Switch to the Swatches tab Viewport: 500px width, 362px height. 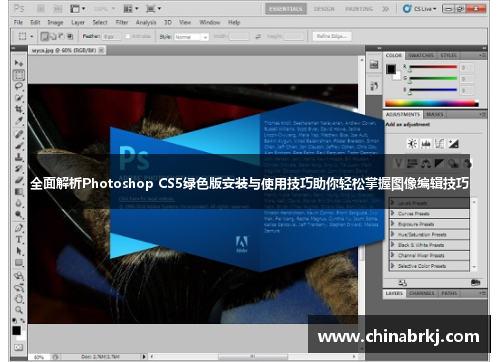click(x=421, y=55)
